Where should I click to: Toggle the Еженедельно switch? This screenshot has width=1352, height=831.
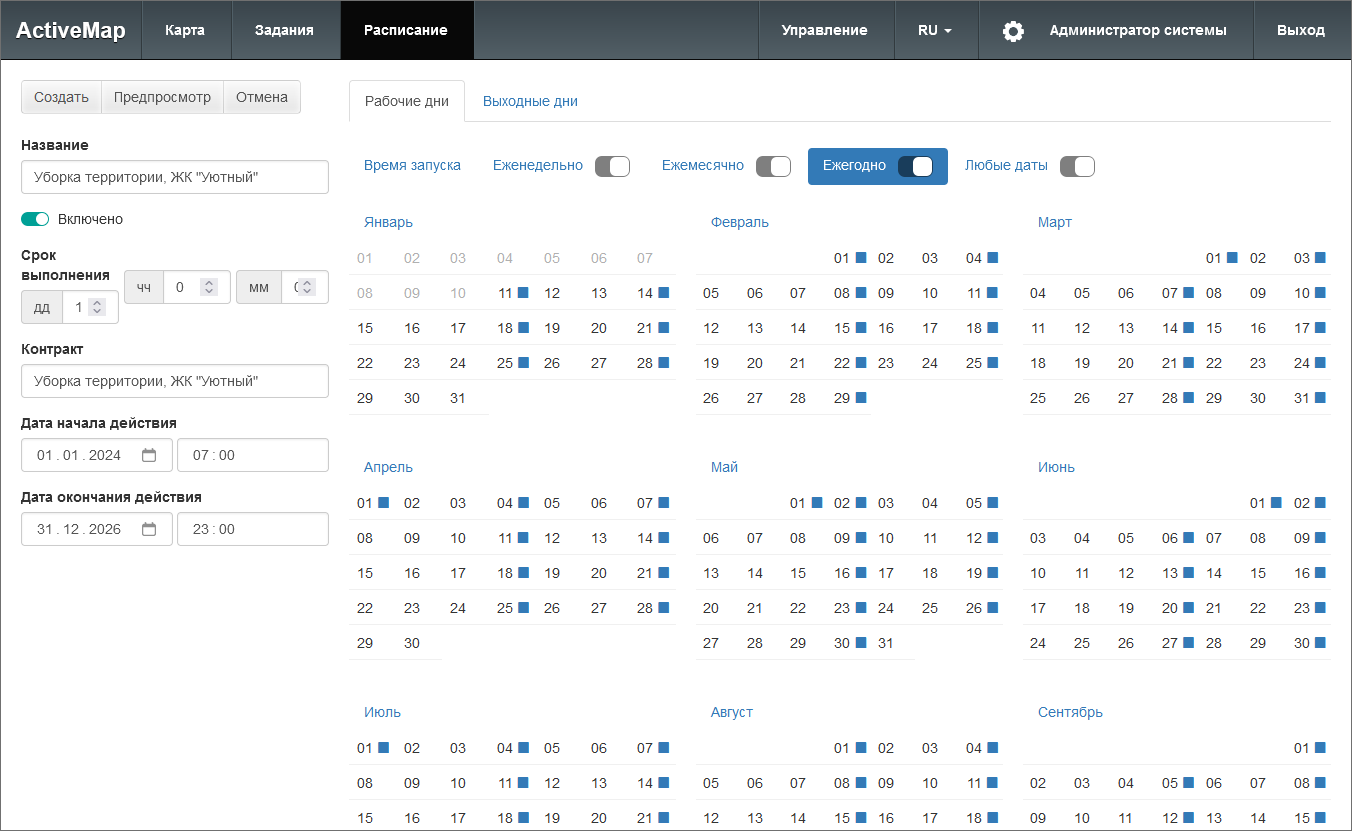coord(612,166)
